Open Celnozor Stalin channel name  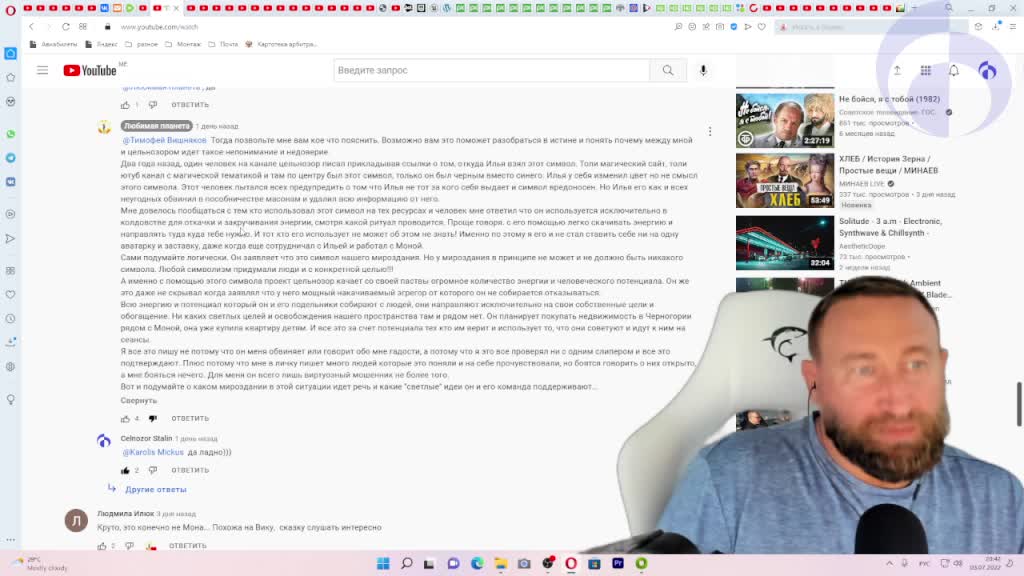click(x=146, y=438)
